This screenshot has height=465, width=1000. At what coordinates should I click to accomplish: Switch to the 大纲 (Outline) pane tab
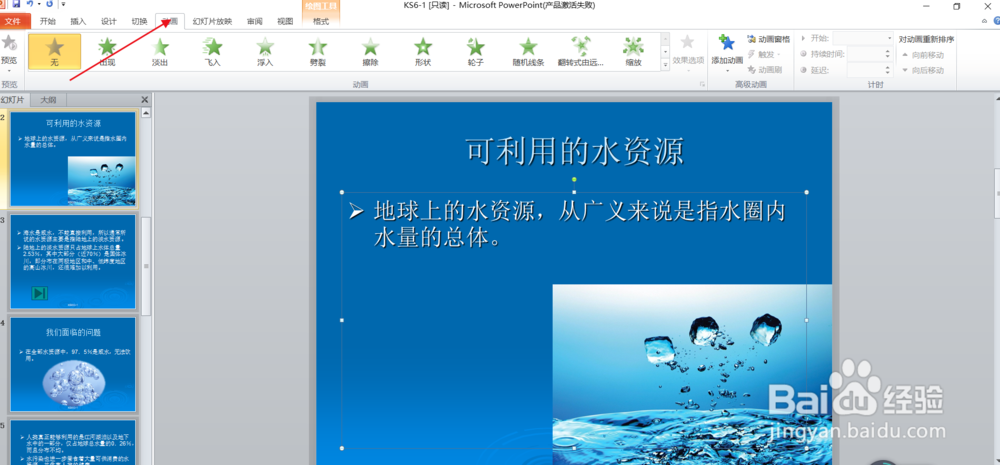[x=48, y=100]
